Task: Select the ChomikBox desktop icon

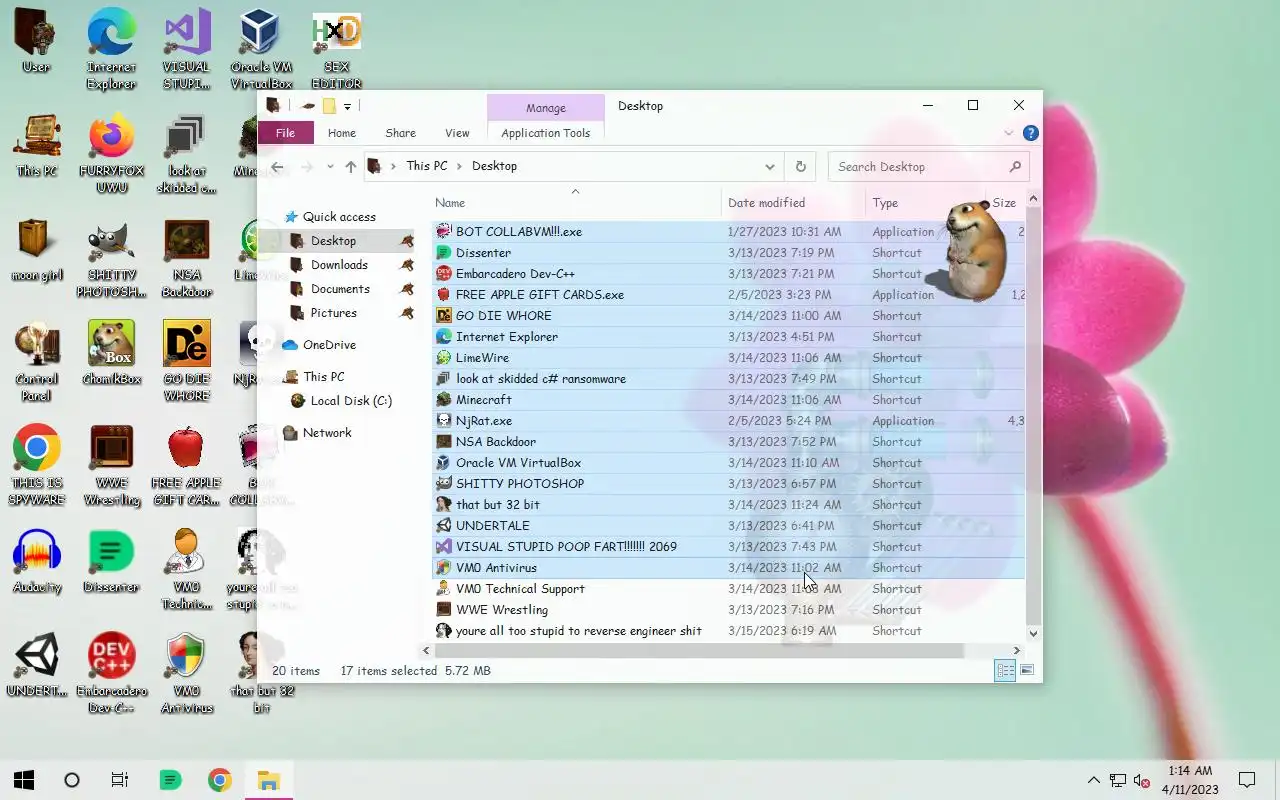Action: 111,354
